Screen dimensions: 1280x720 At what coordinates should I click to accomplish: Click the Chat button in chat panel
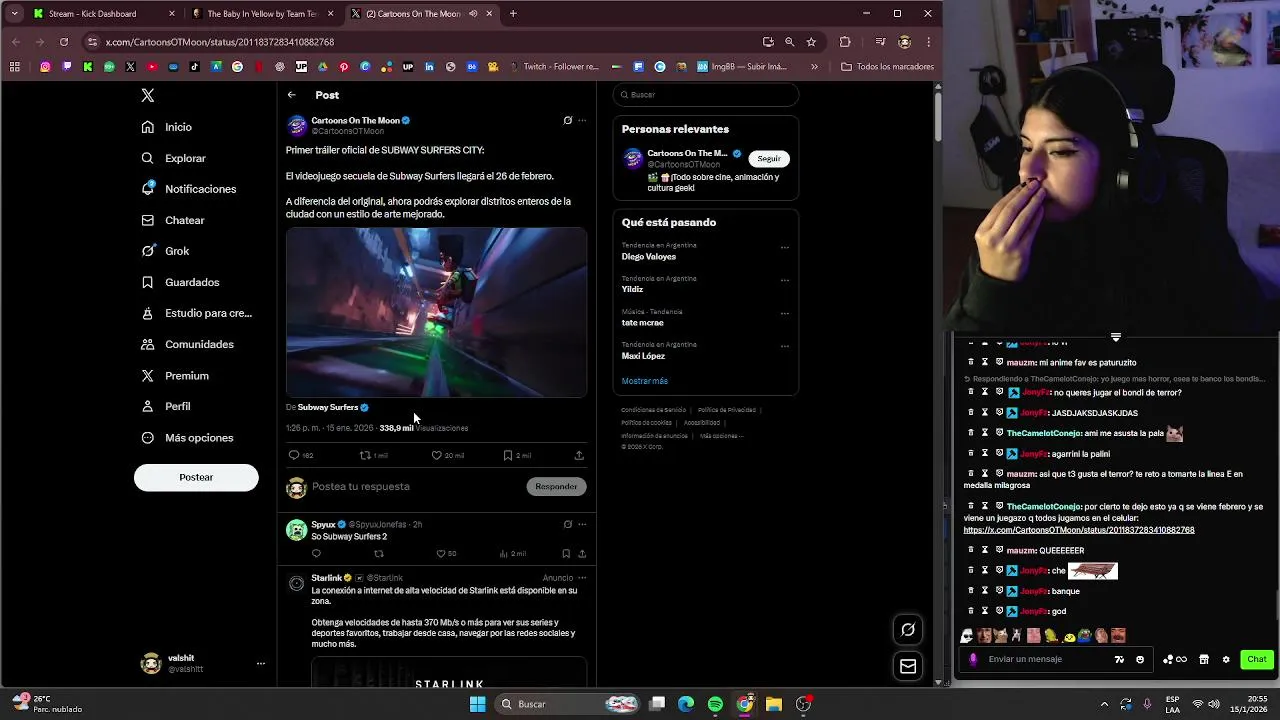pyautogui.click(x=1257, y=659)
